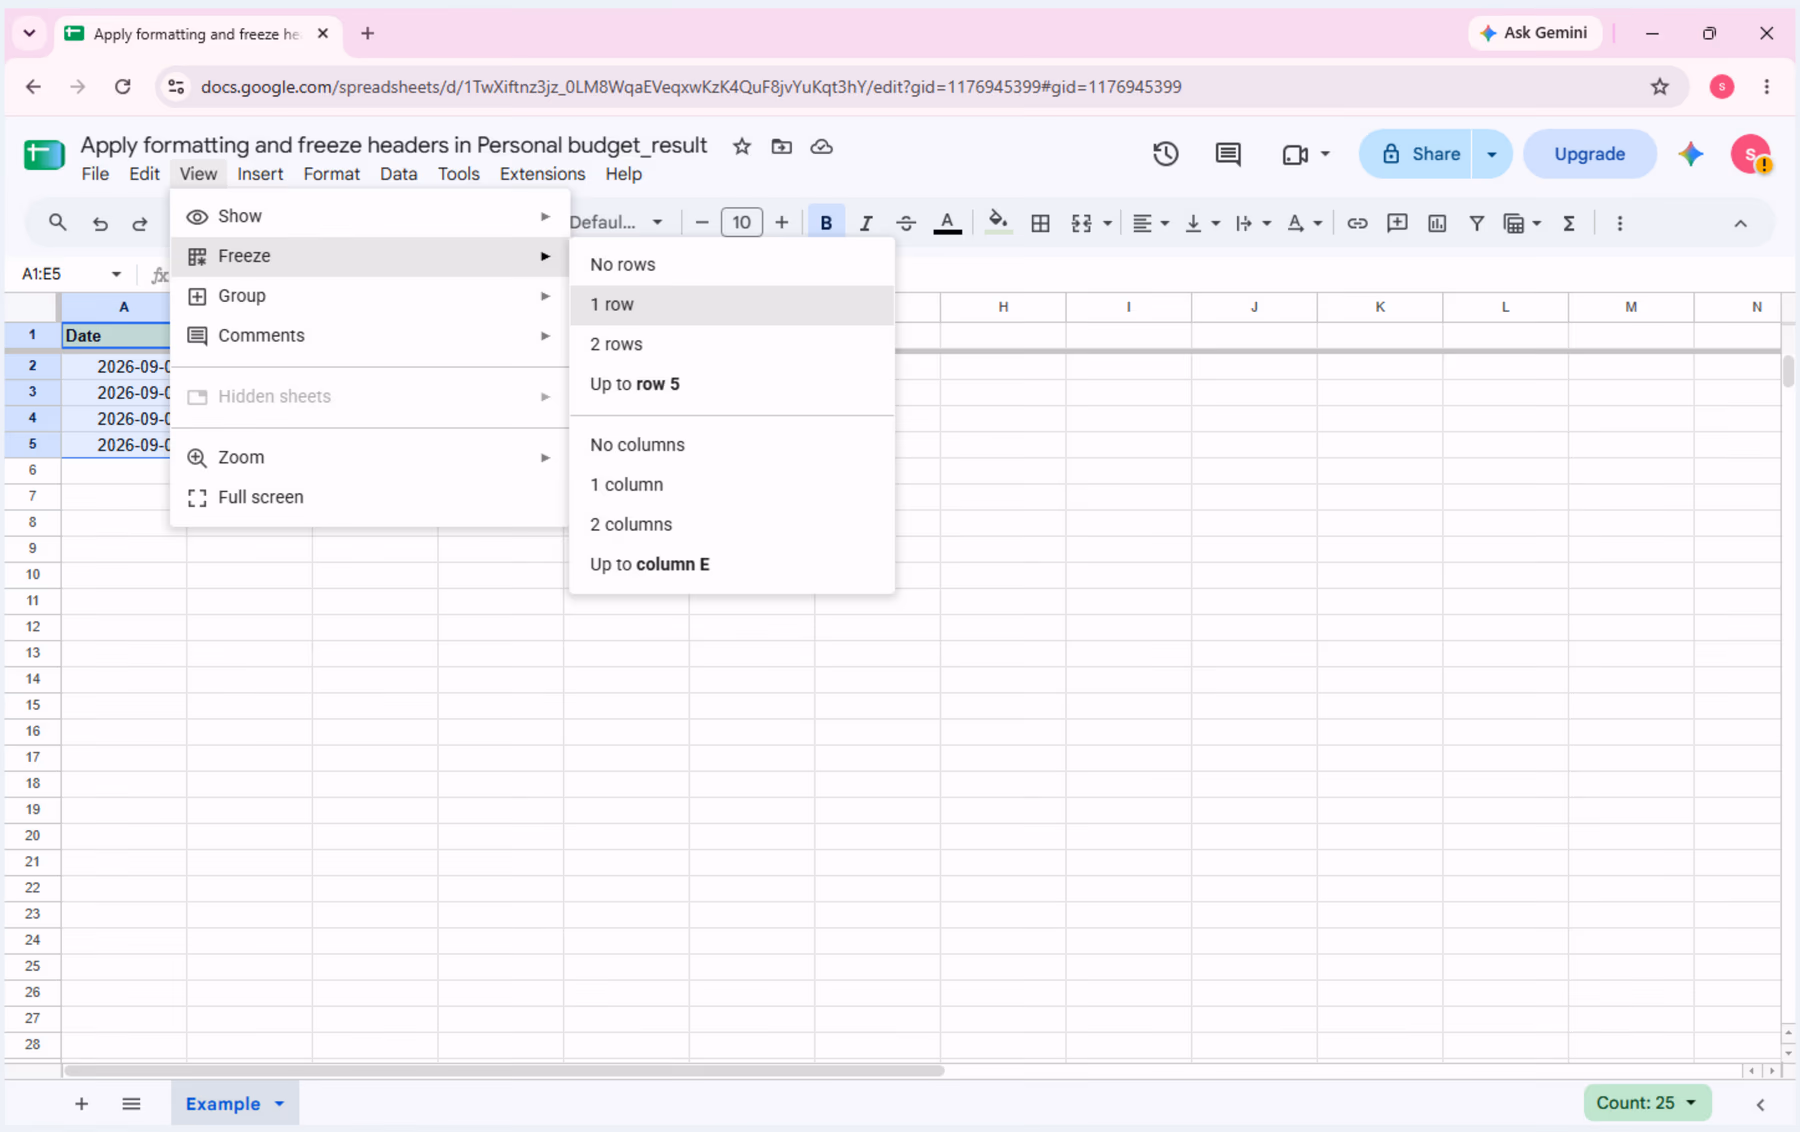
Task: Open the text color picker
Action: 947,223
